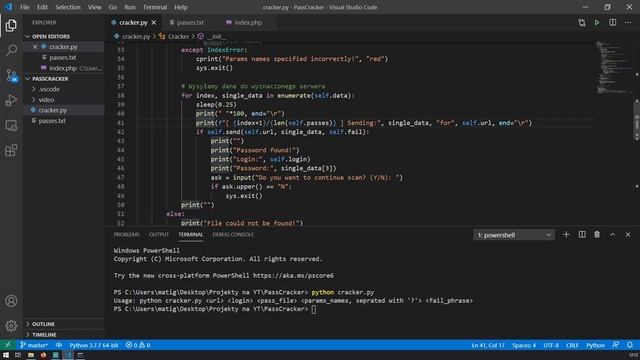Close cracker.py in Open Editors list
Image resolution: width=640 pixels, height=360 pixels.
[x=35, y=47]
